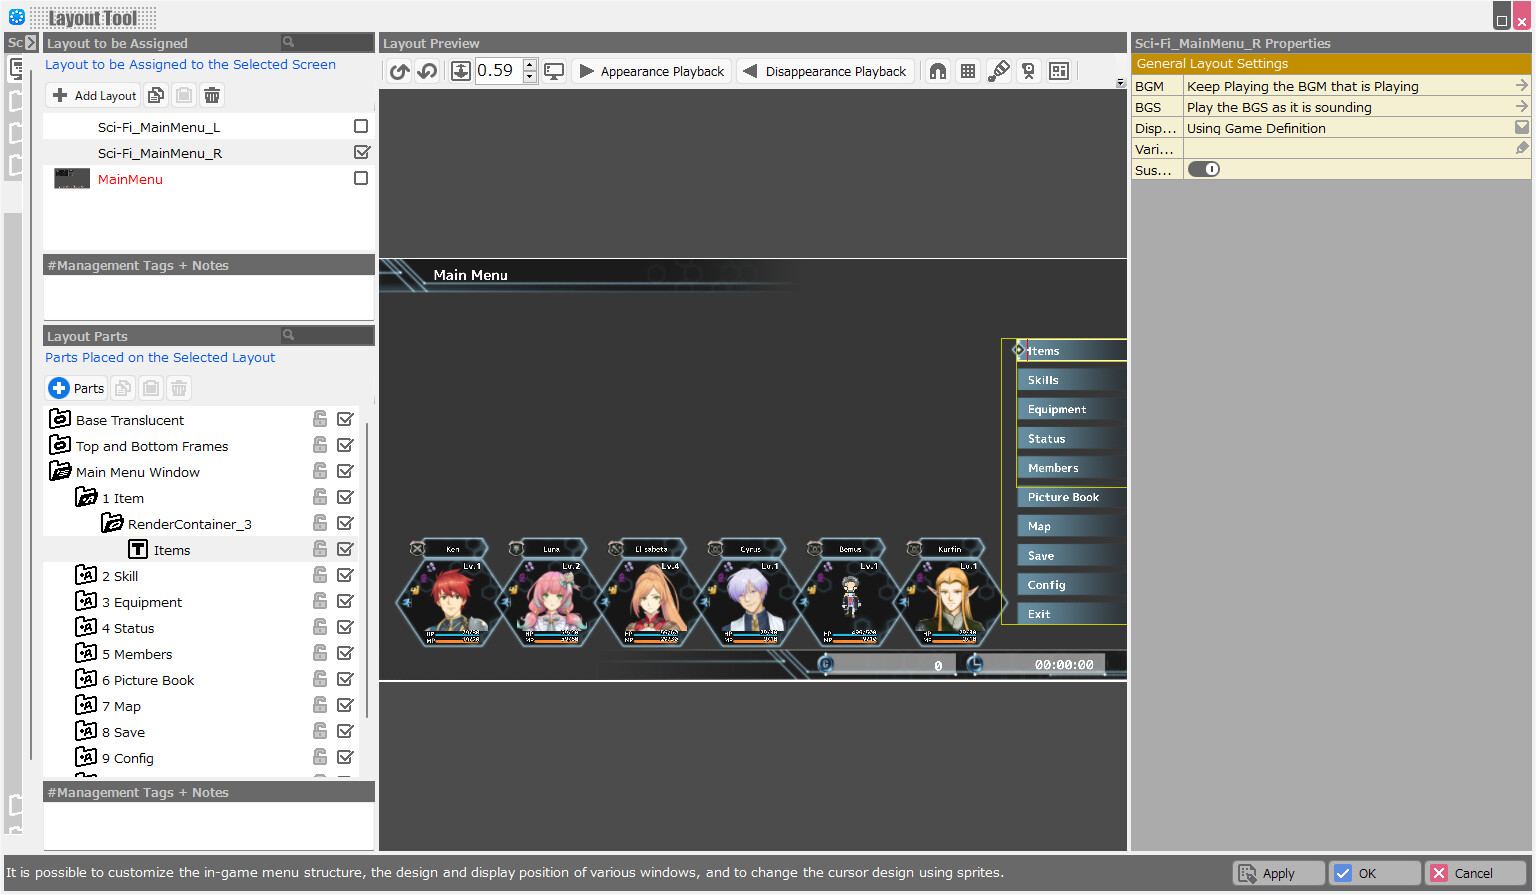
Task: Click the fit-to-screen zoom icon
Action: [461, 71]
